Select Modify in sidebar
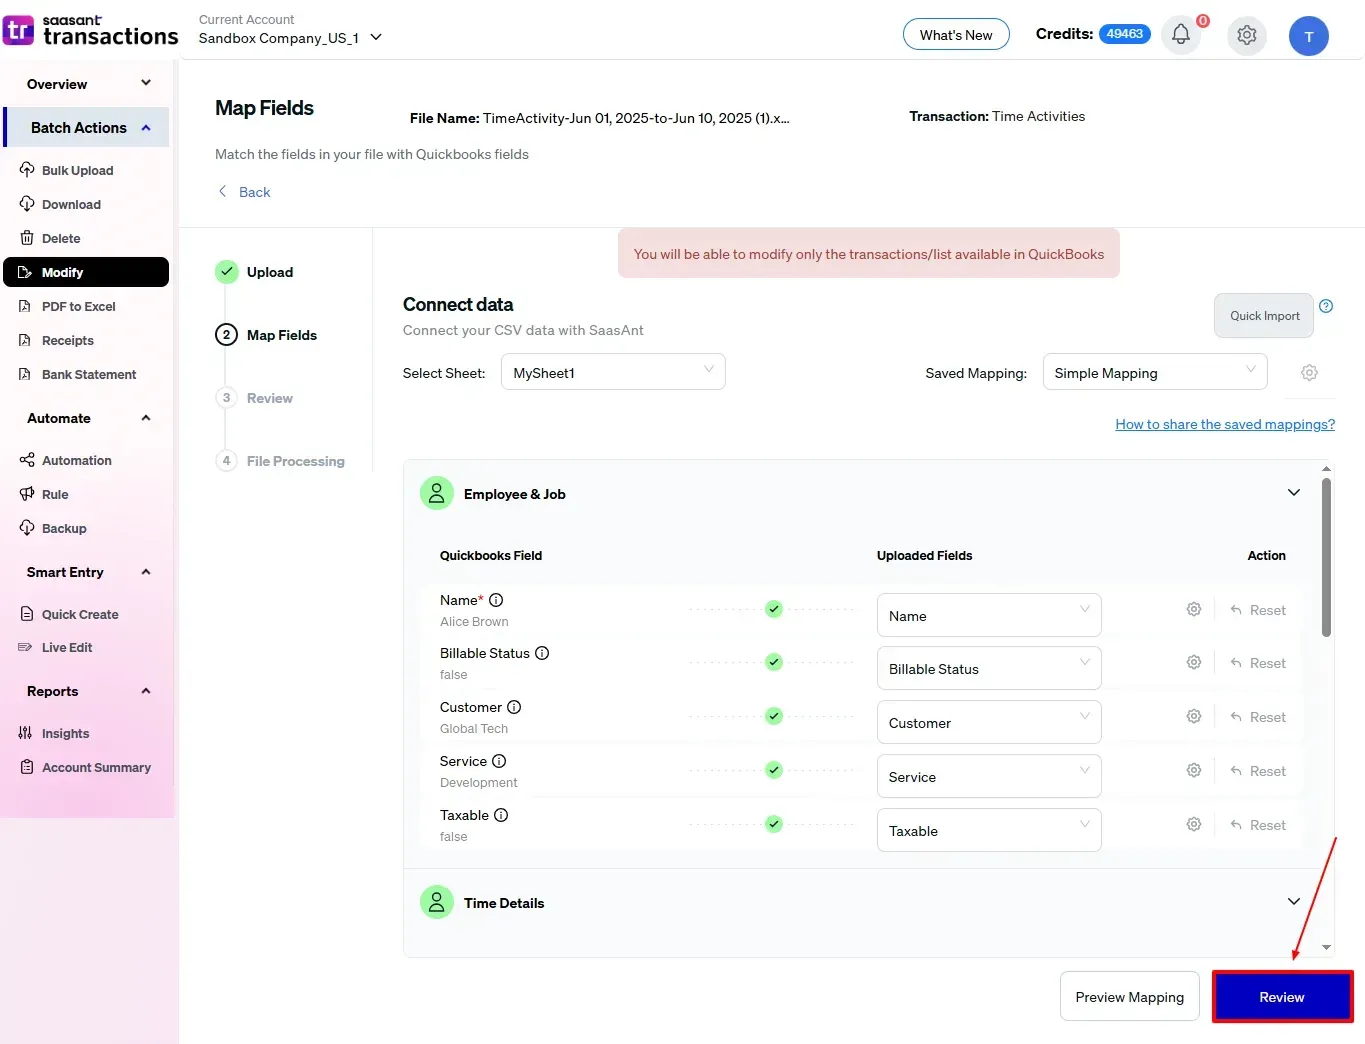Screen dimensions: 1365x1044 [86, 272]
